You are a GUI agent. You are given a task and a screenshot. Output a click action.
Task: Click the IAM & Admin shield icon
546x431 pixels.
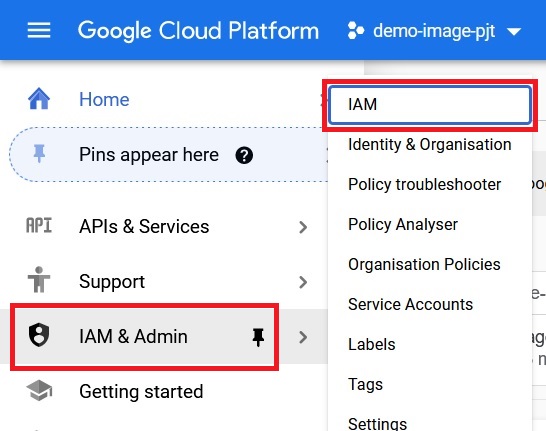(x=39, y=335)
